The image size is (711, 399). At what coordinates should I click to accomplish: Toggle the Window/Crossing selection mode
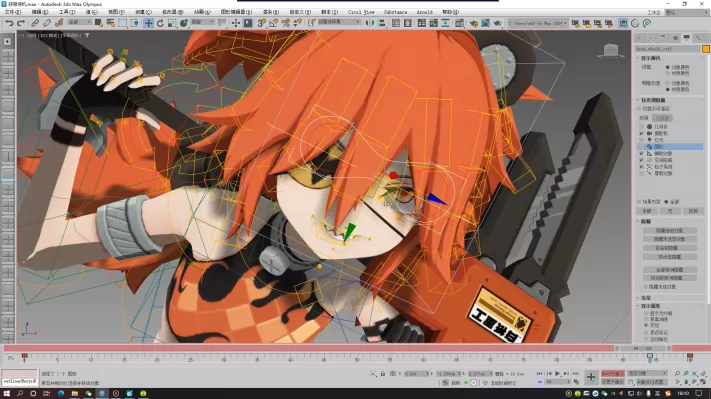pos(135,23)
